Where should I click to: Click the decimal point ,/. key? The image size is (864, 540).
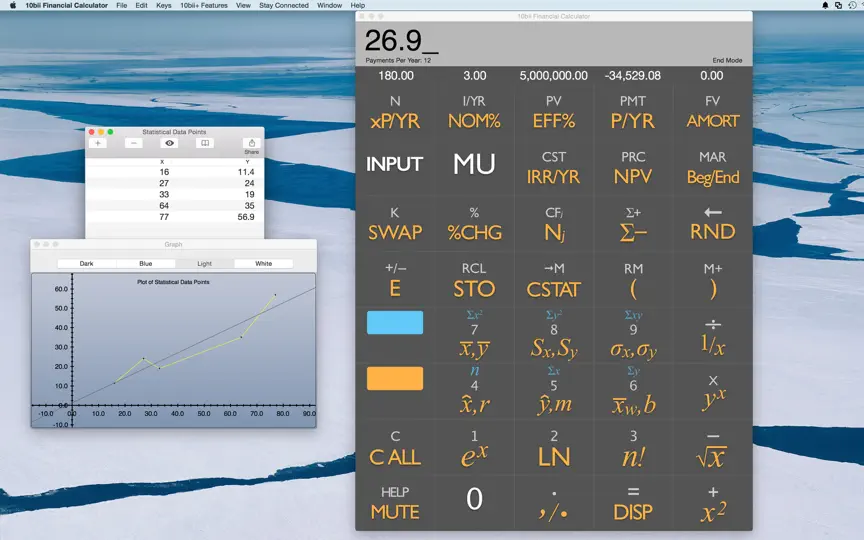click(x=554, y=504)
